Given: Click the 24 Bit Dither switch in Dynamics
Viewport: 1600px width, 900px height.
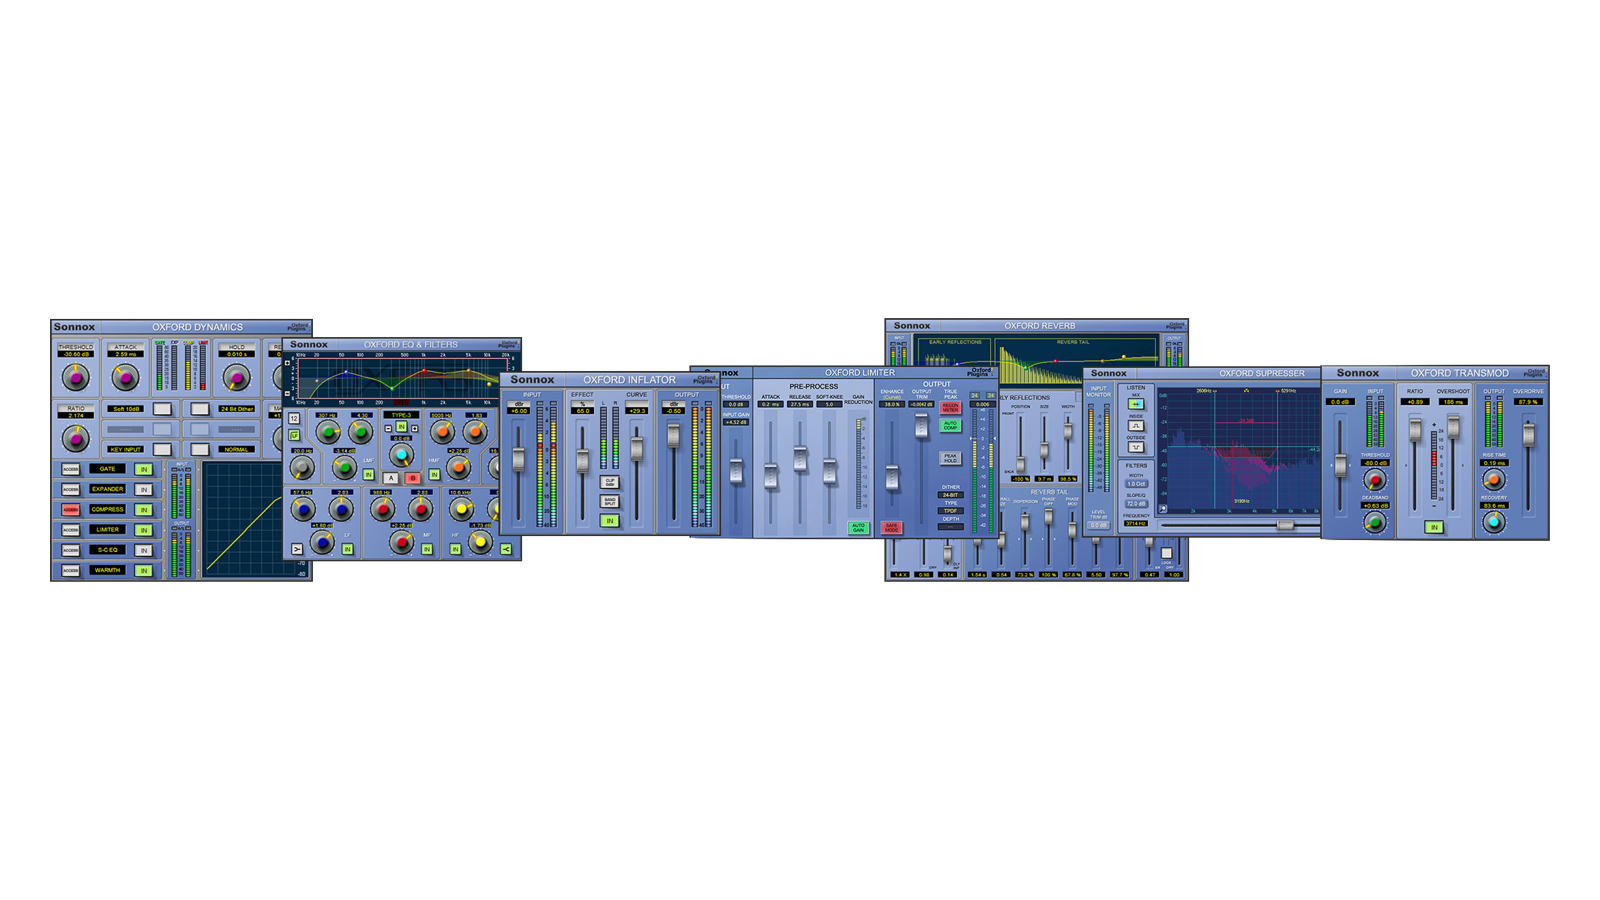Looking at the screenshot, I should [x=200, y=409].
